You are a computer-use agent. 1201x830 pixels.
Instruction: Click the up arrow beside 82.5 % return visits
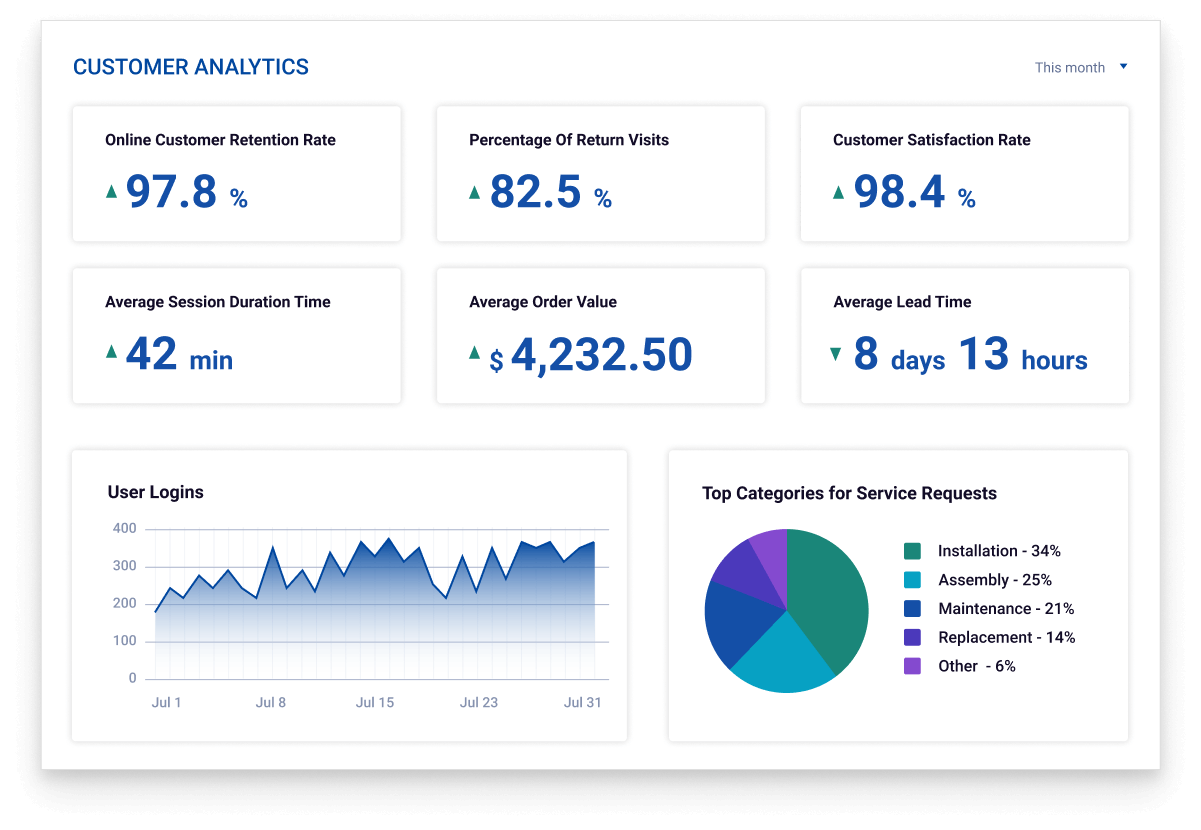coord(475,191)
